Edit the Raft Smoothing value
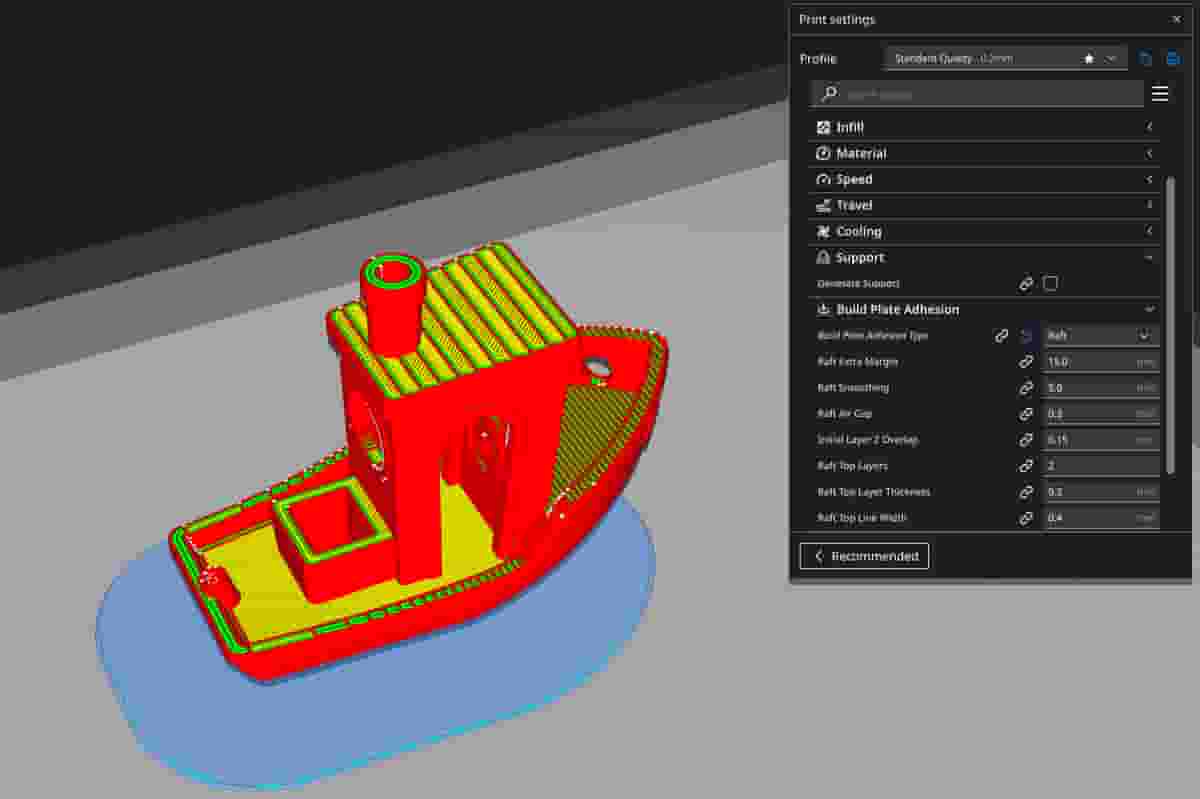 [1100, 388]
